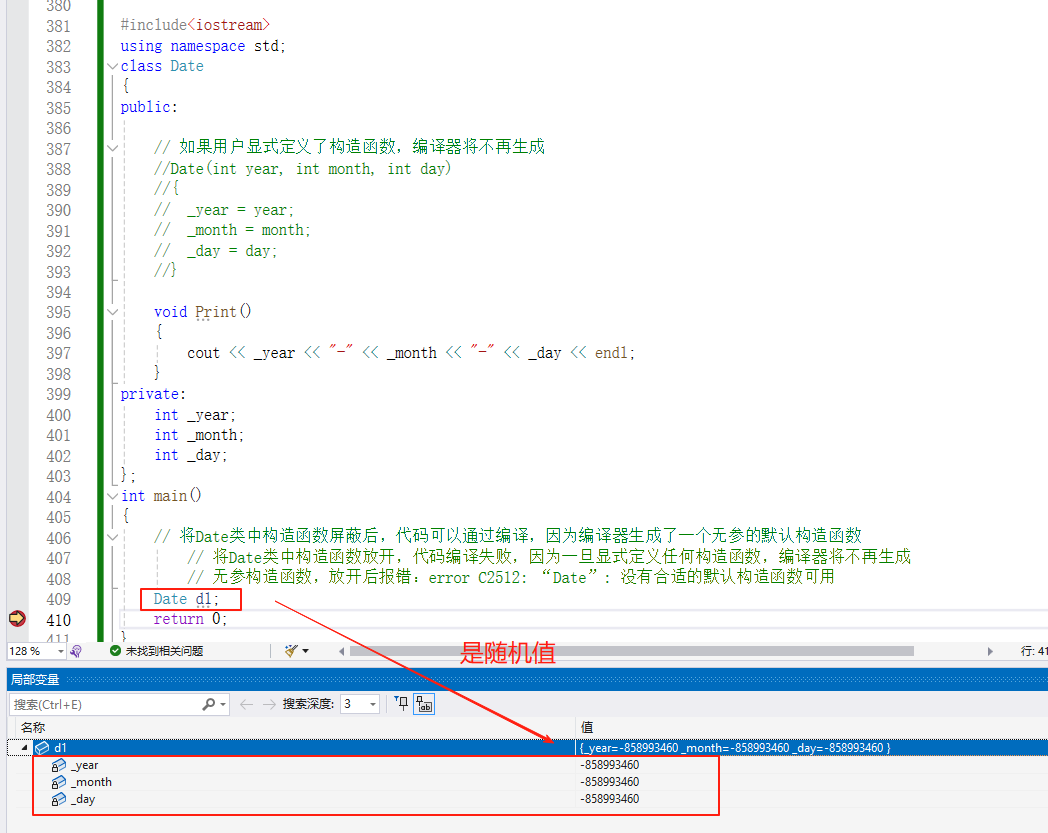
Task: Click the editor horizontal scrollbar thumb
Action: (632, 651)
